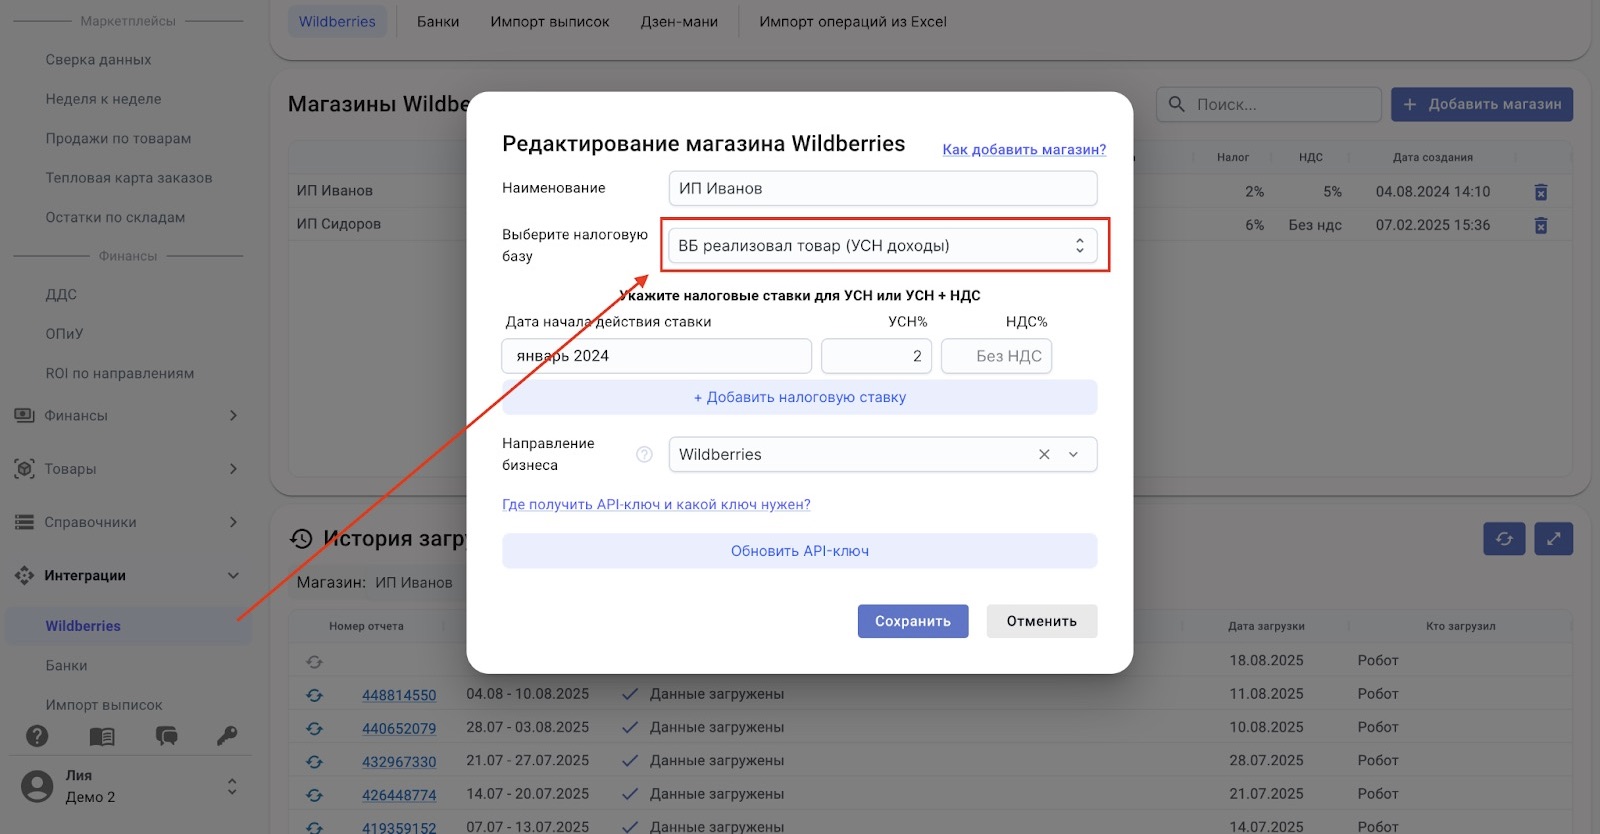Open ROI по направлениям
Image resolution: width=1600 pixels, height=834 pixels.
point(120,374)
